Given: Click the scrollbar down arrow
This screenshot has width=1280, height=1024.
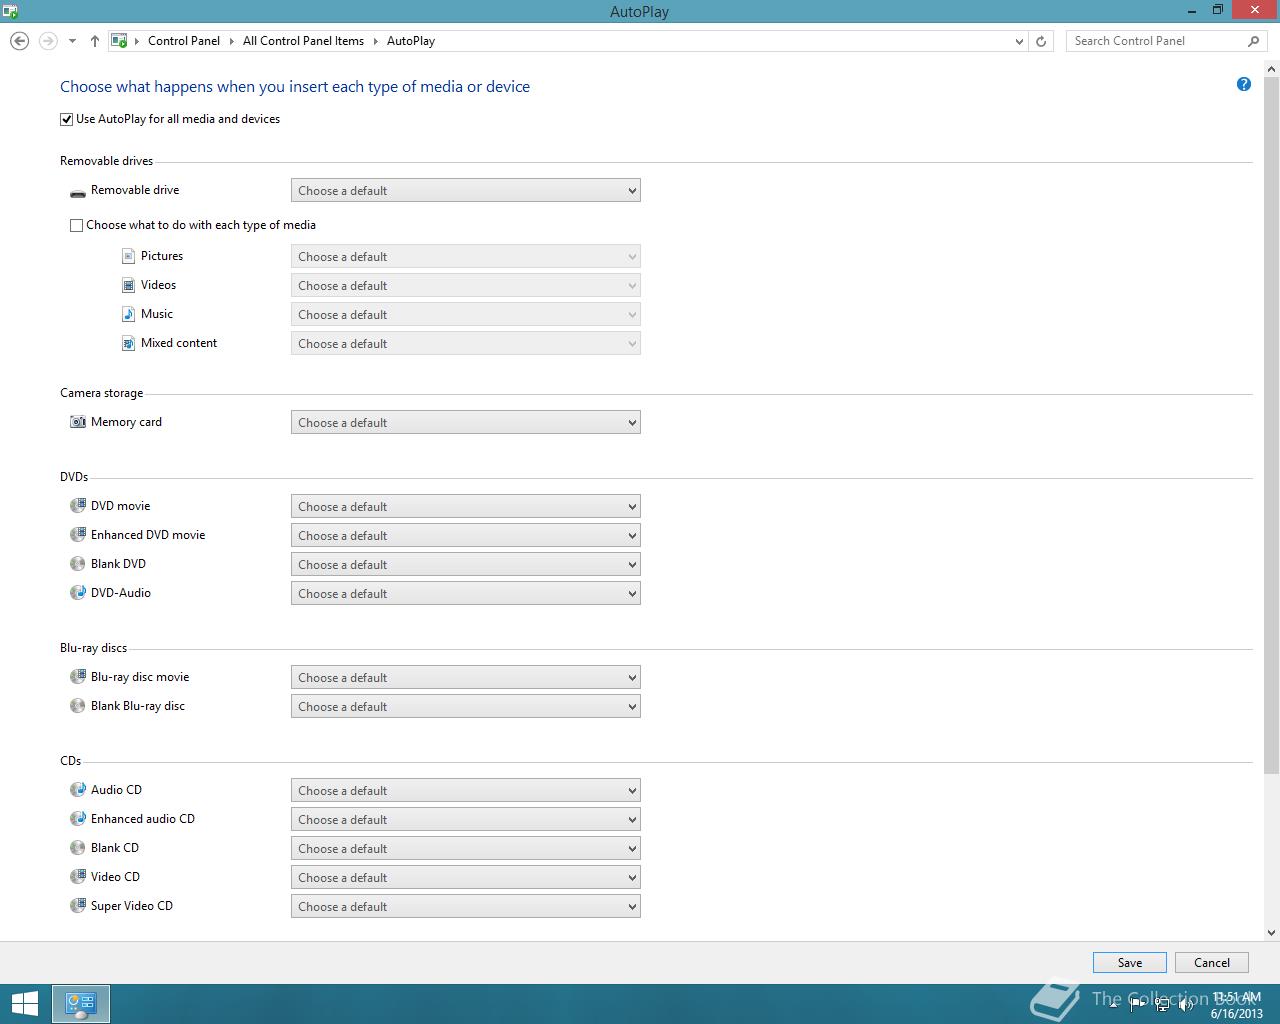Looking at the screenshot, I should tap(1272, 932).
